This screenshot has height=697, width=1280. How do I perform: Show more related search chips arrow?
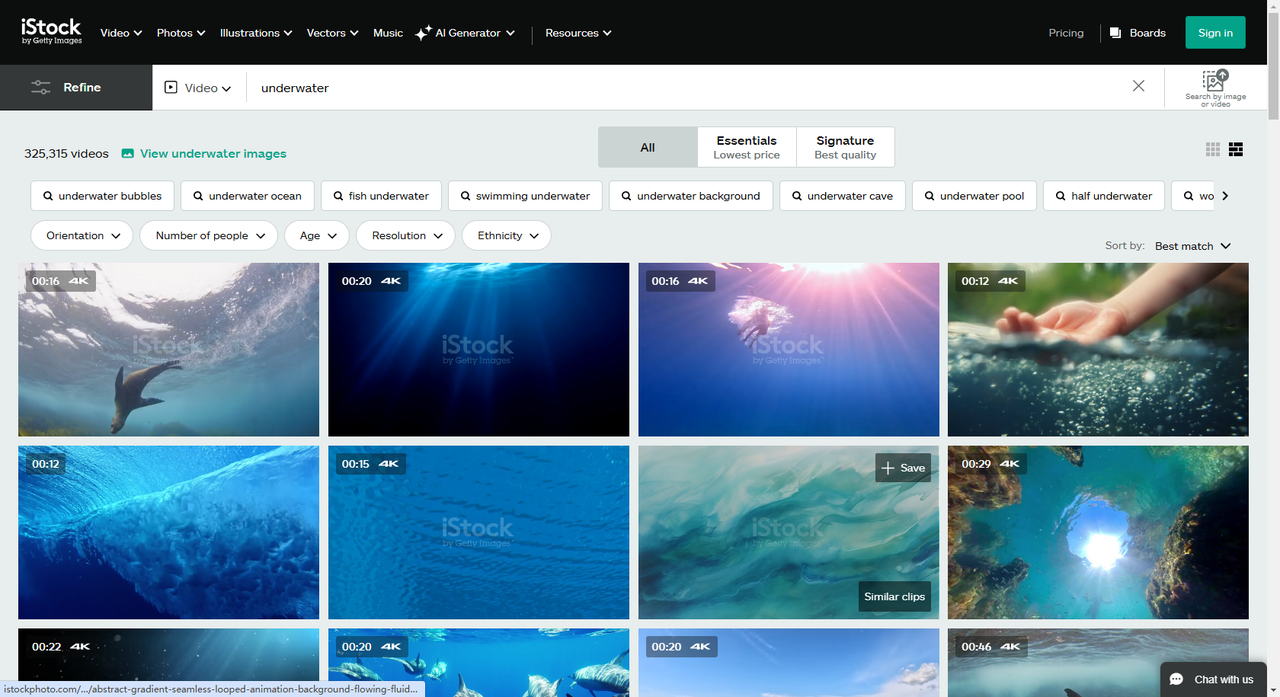[x=1226, y=196]
